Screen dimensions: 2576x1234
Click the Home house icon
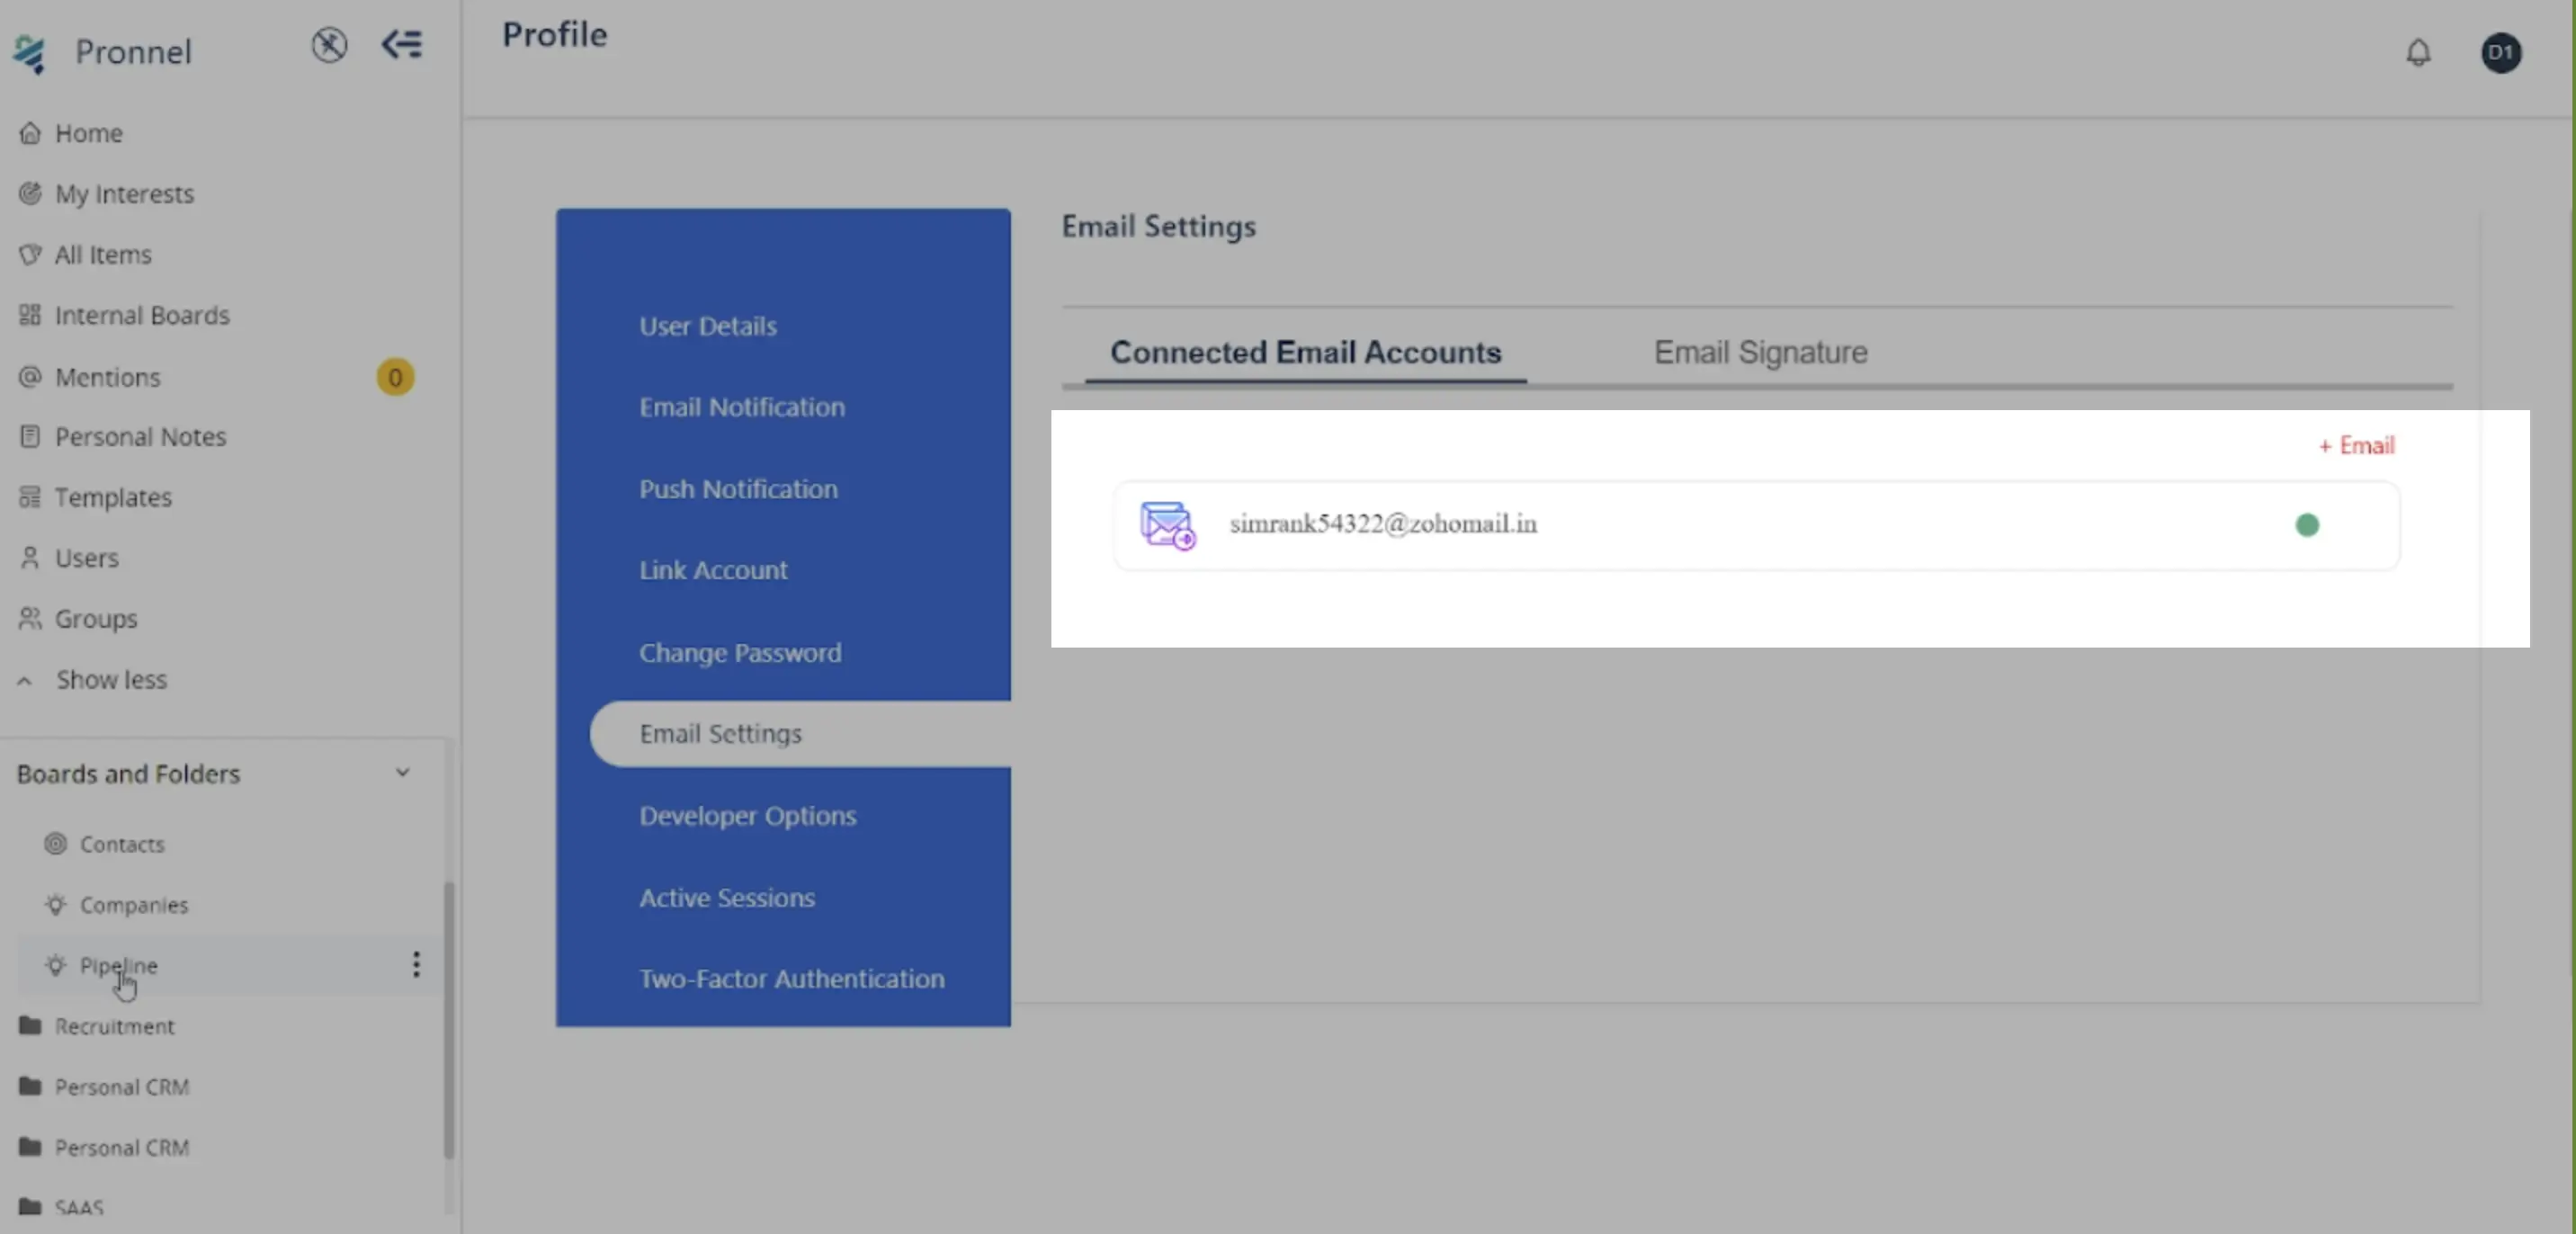pos(30,132)
